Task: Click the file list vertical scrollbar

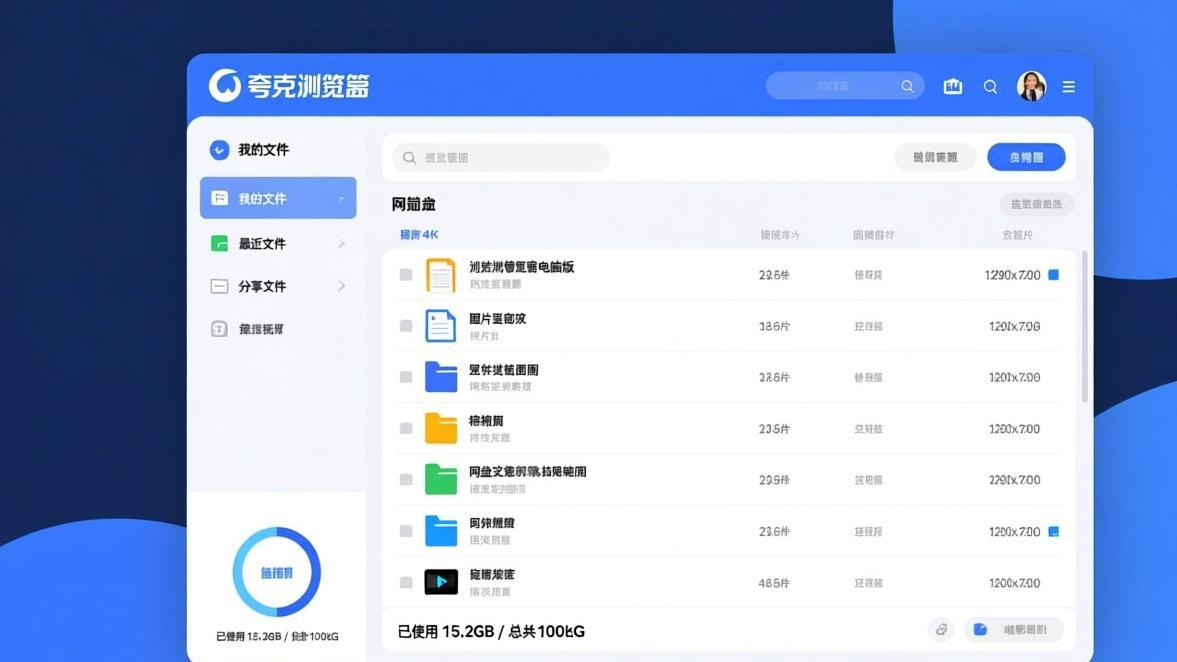Action: pos(1084,326)
